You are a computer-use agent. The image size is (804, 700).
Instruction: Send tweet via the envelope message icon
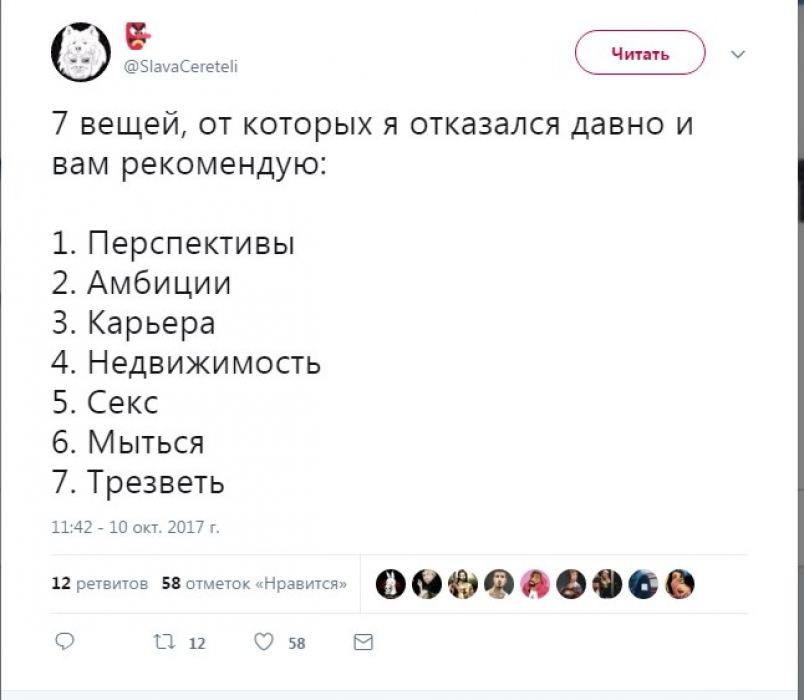coord(364,641)
